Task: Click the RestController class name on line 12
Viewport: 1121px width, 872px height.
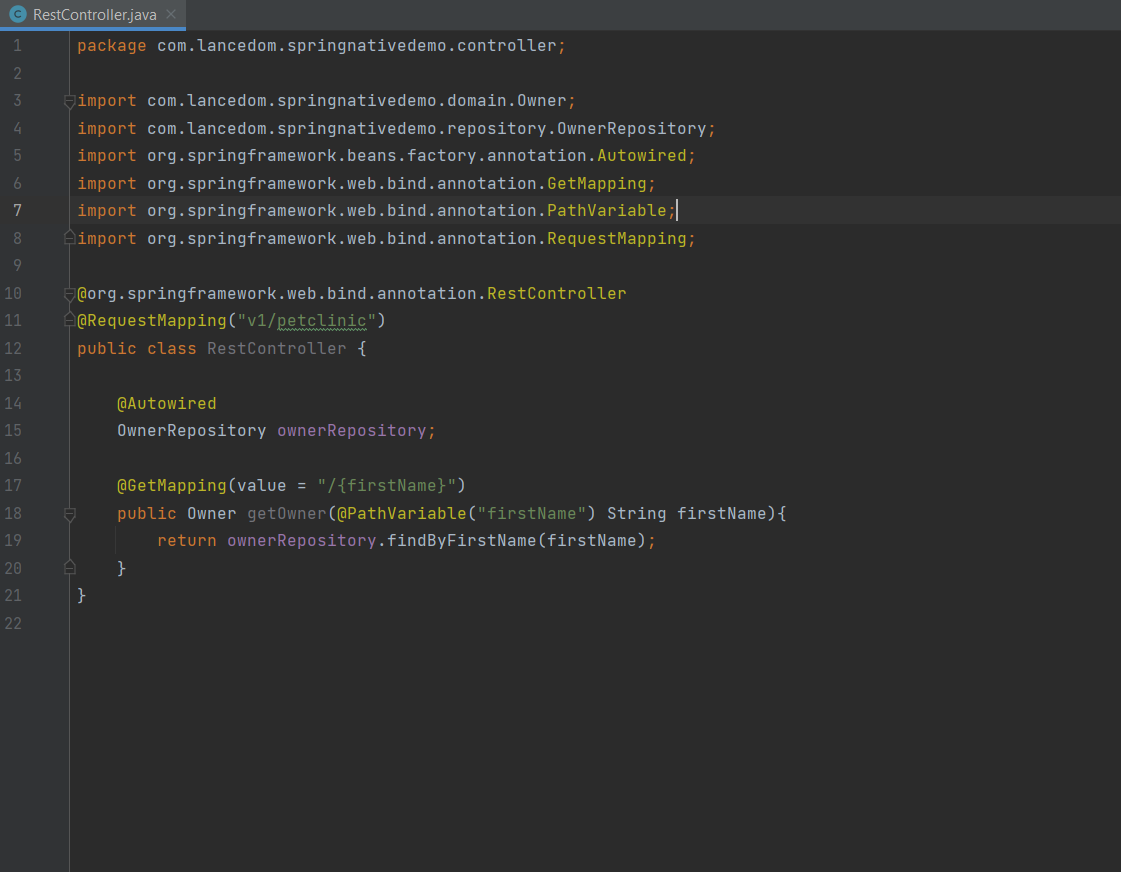Action: pos(276,349)
